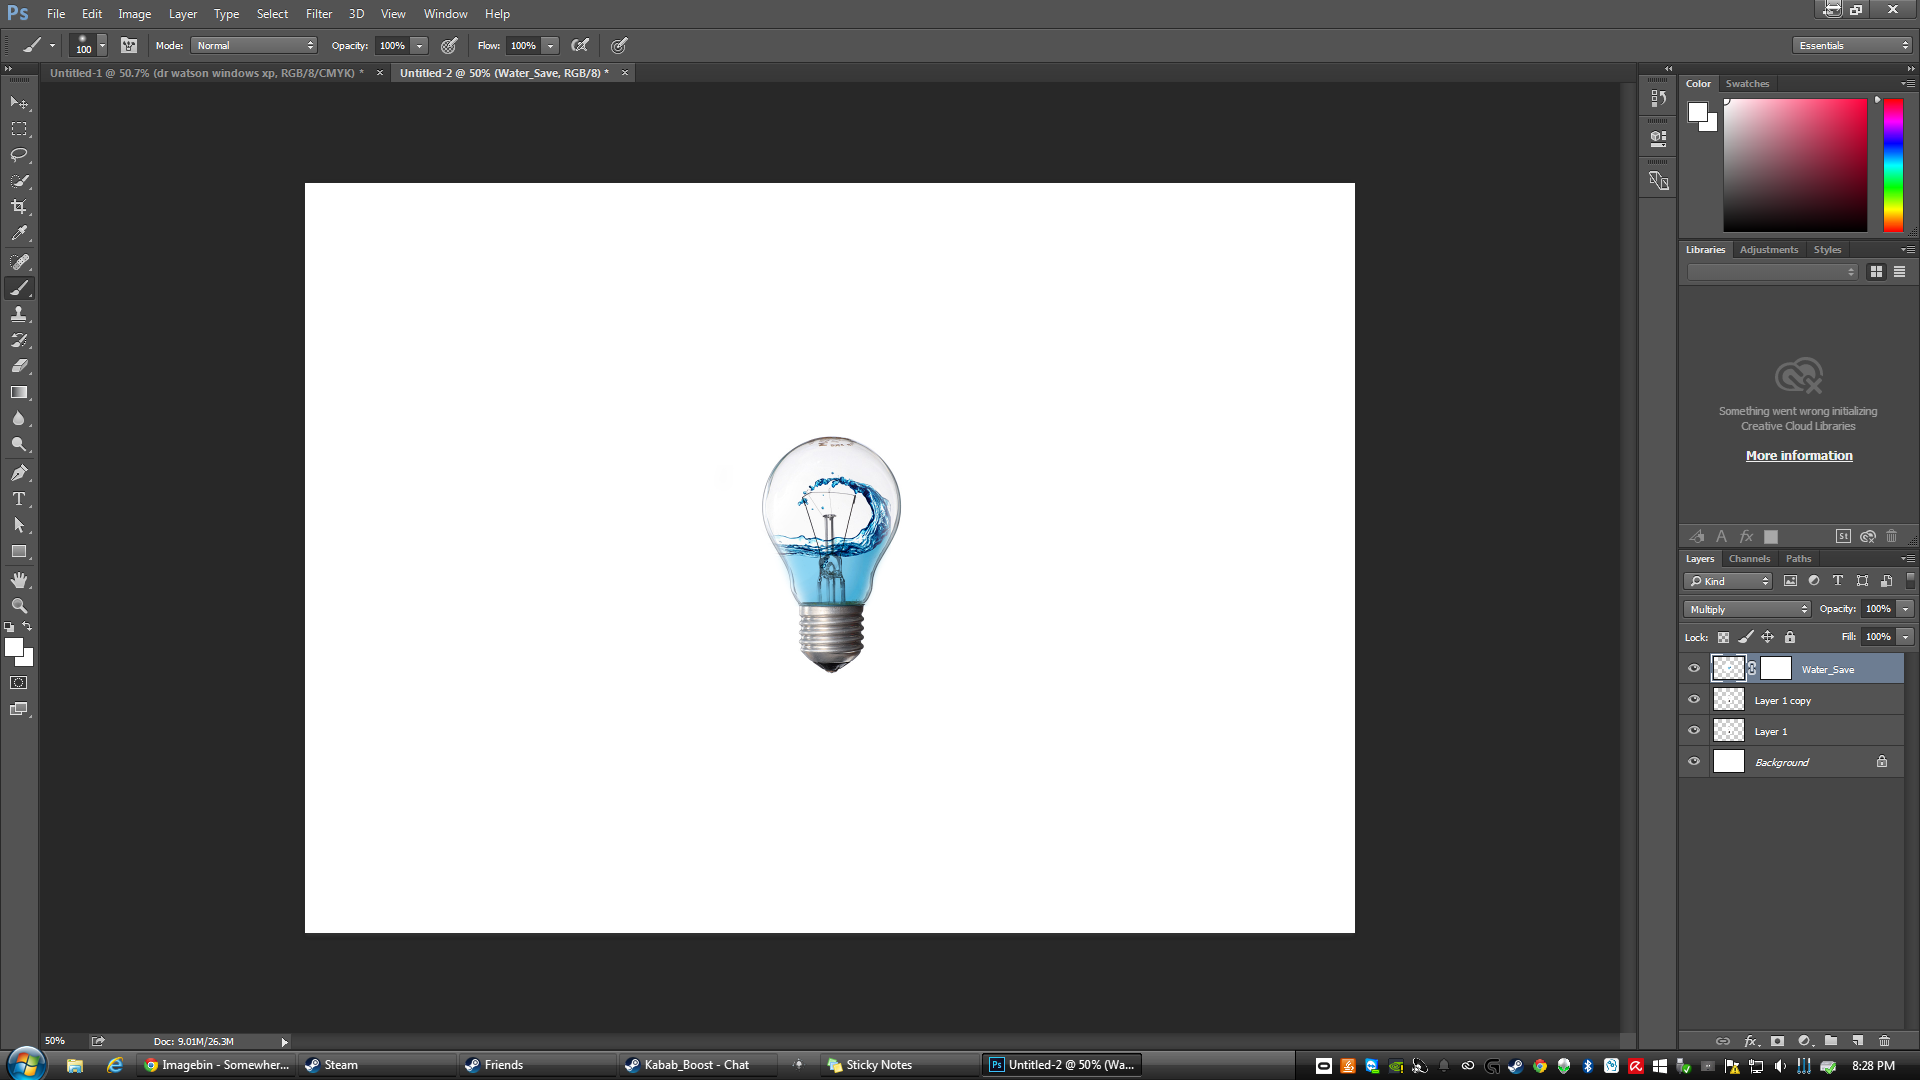Select the History Brush tool

(19, 340)
